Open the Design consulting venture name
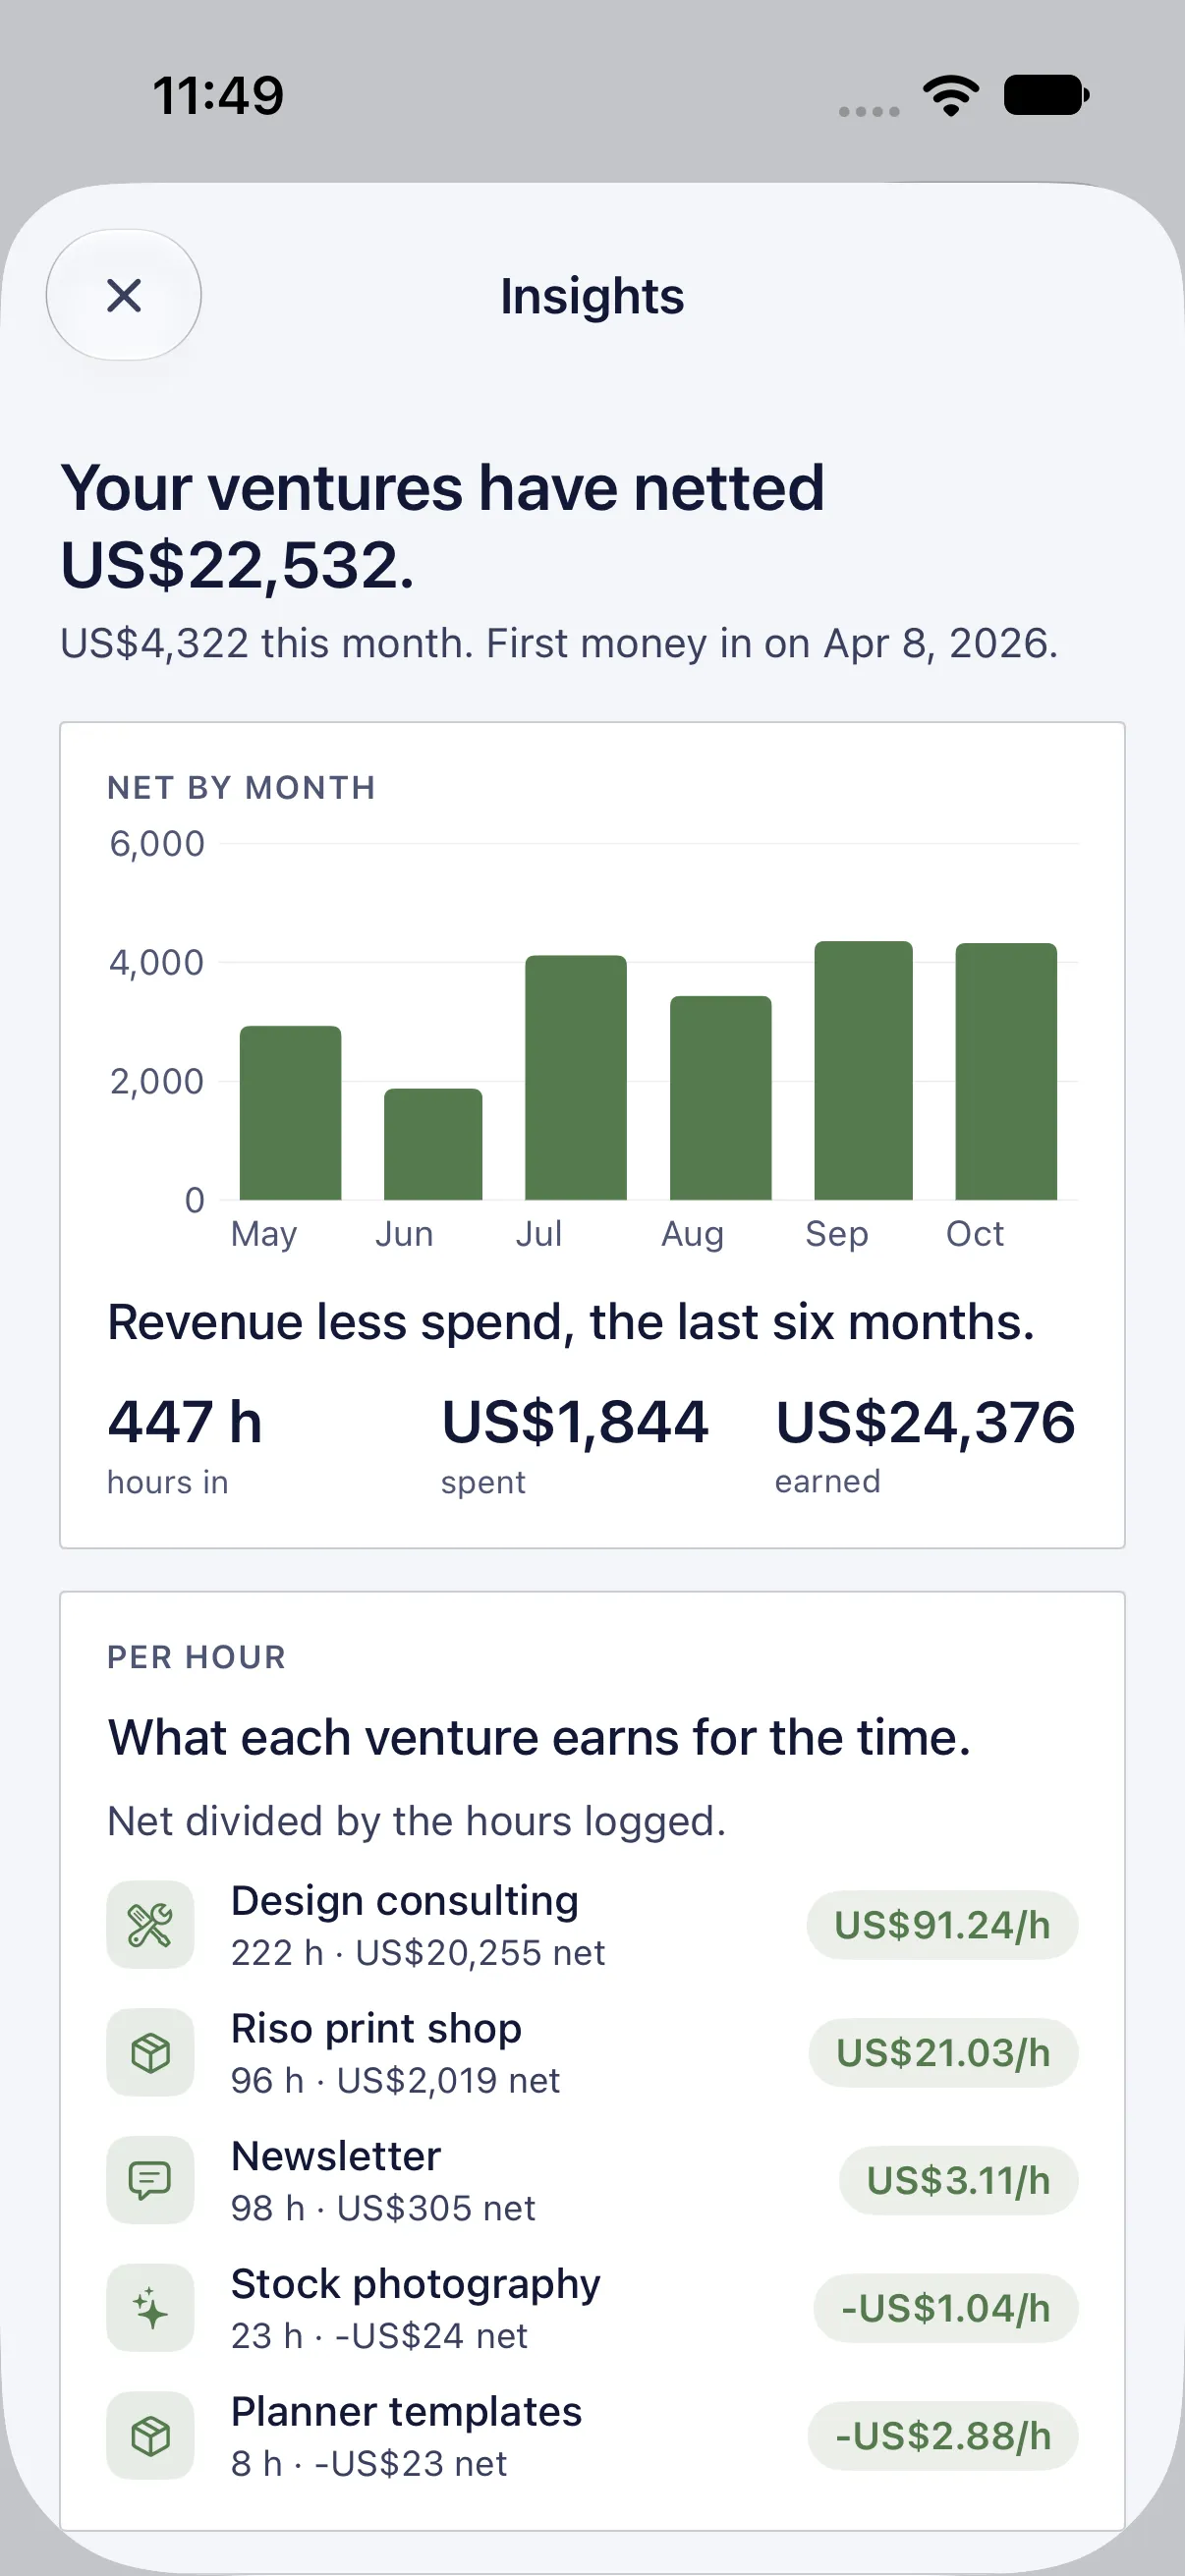Viewport: 1185px width, 2576px height. [405, 1900]
